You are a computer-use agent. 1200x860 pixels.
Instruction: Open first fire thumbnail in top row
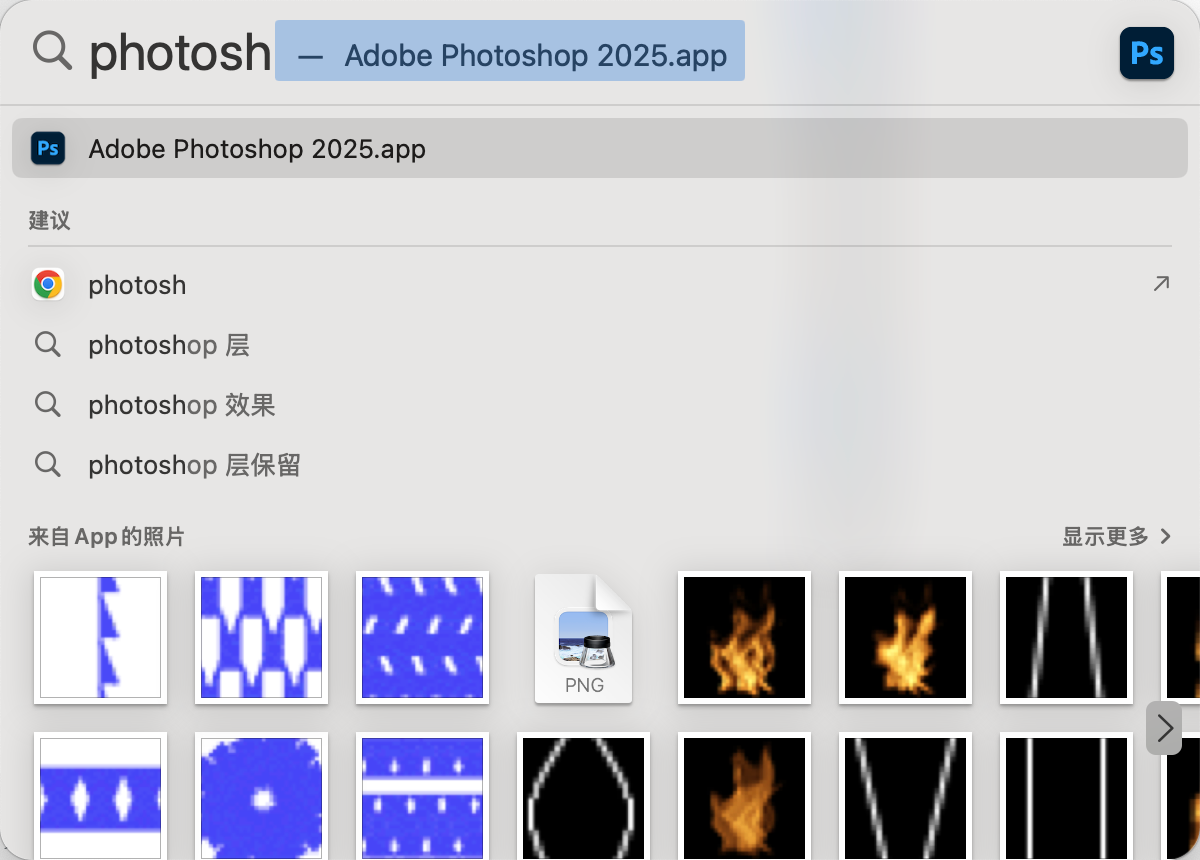(x=744, y=637)
